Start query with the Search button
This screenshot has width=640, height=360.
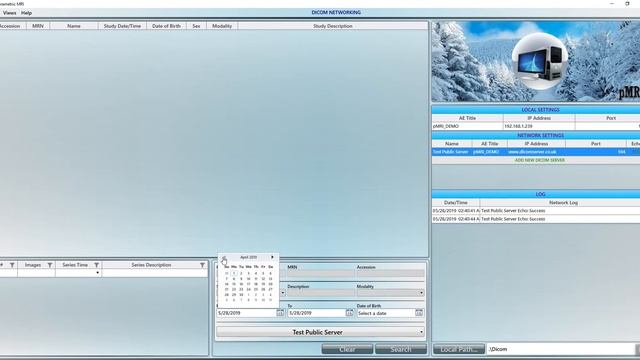coord(401,349)
